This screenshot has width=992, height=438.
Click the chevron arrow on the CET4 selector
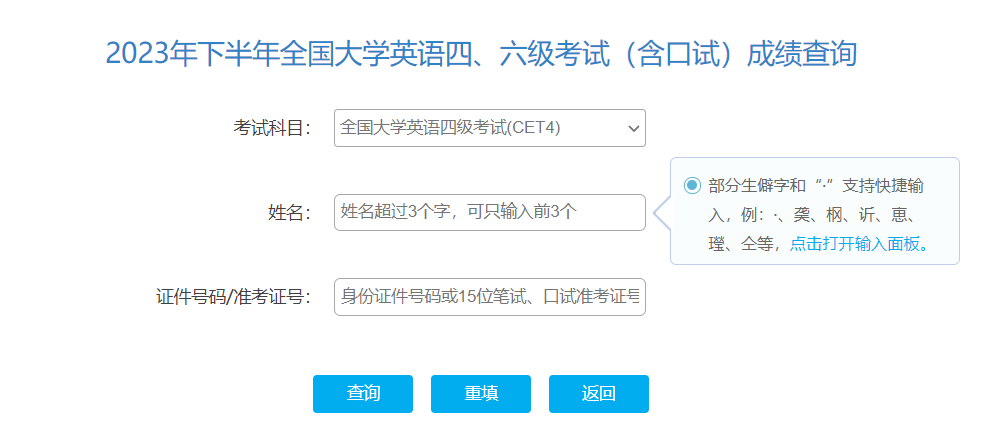633,128
